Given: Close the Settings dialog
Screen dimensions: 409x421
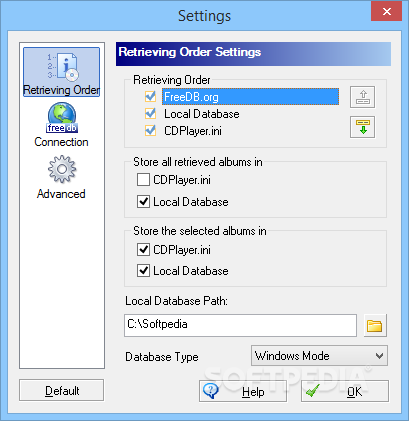Looking at the screenshot, I should pyautogui.click(x=386, y=11).
